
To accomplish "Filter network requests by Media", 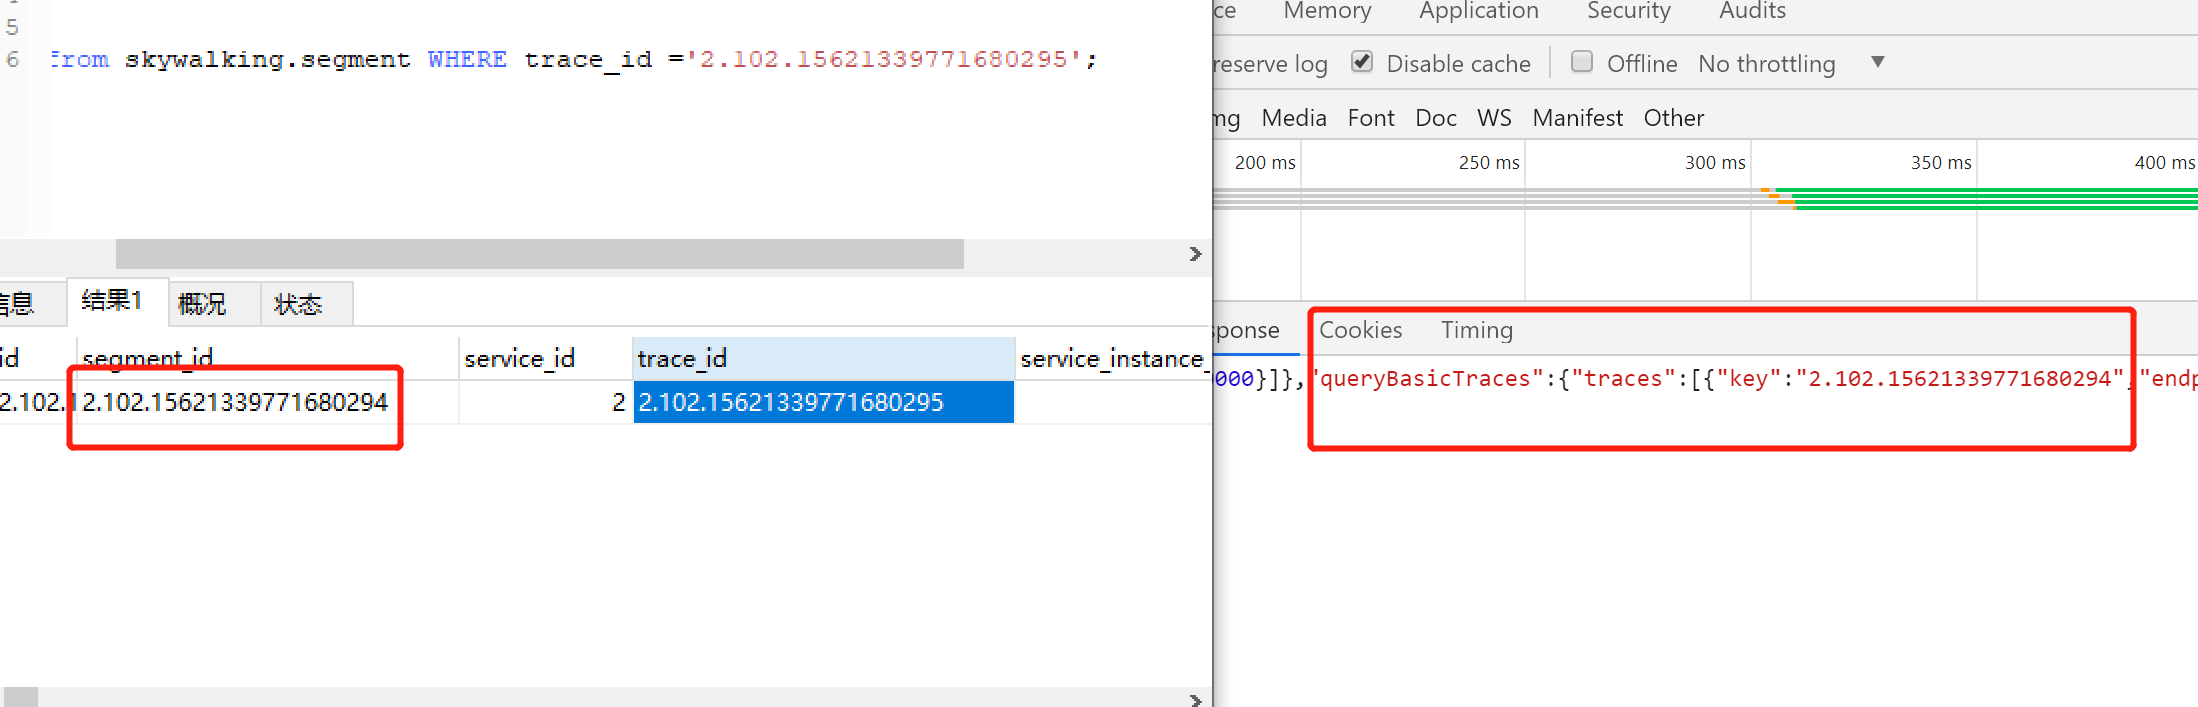I will pyautogui.click(x=1294, y=118).
